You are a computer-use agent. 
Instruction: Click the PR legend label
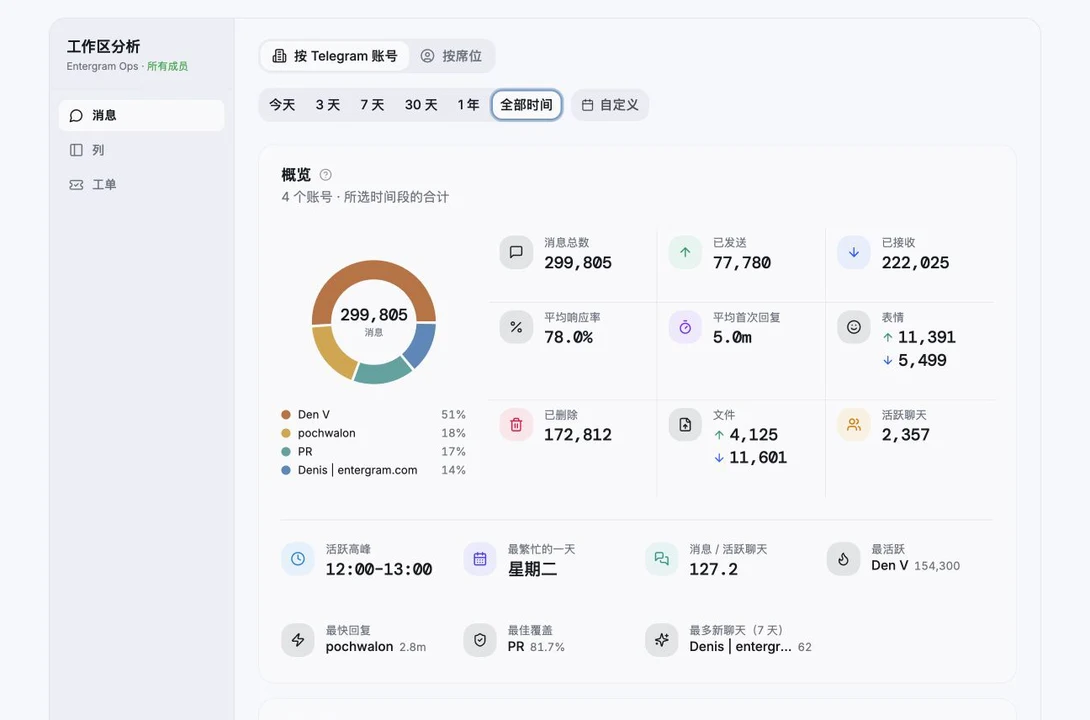click(x=305, y=452)
